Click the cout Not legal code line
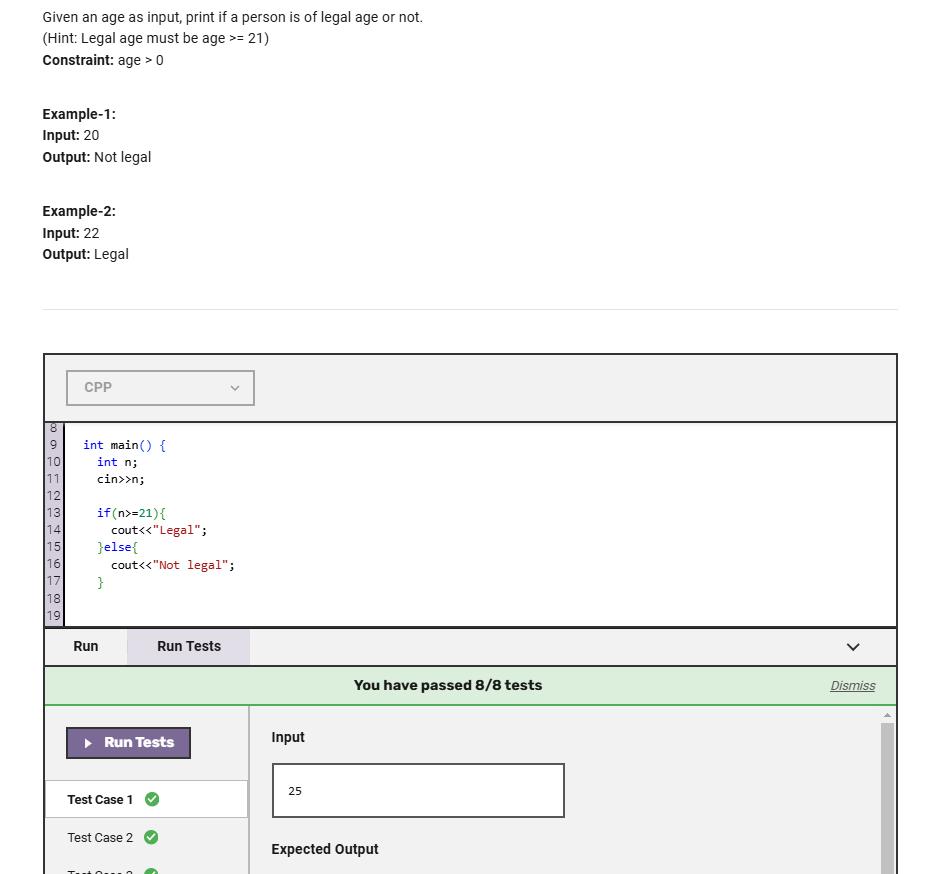 coord(173,565)
